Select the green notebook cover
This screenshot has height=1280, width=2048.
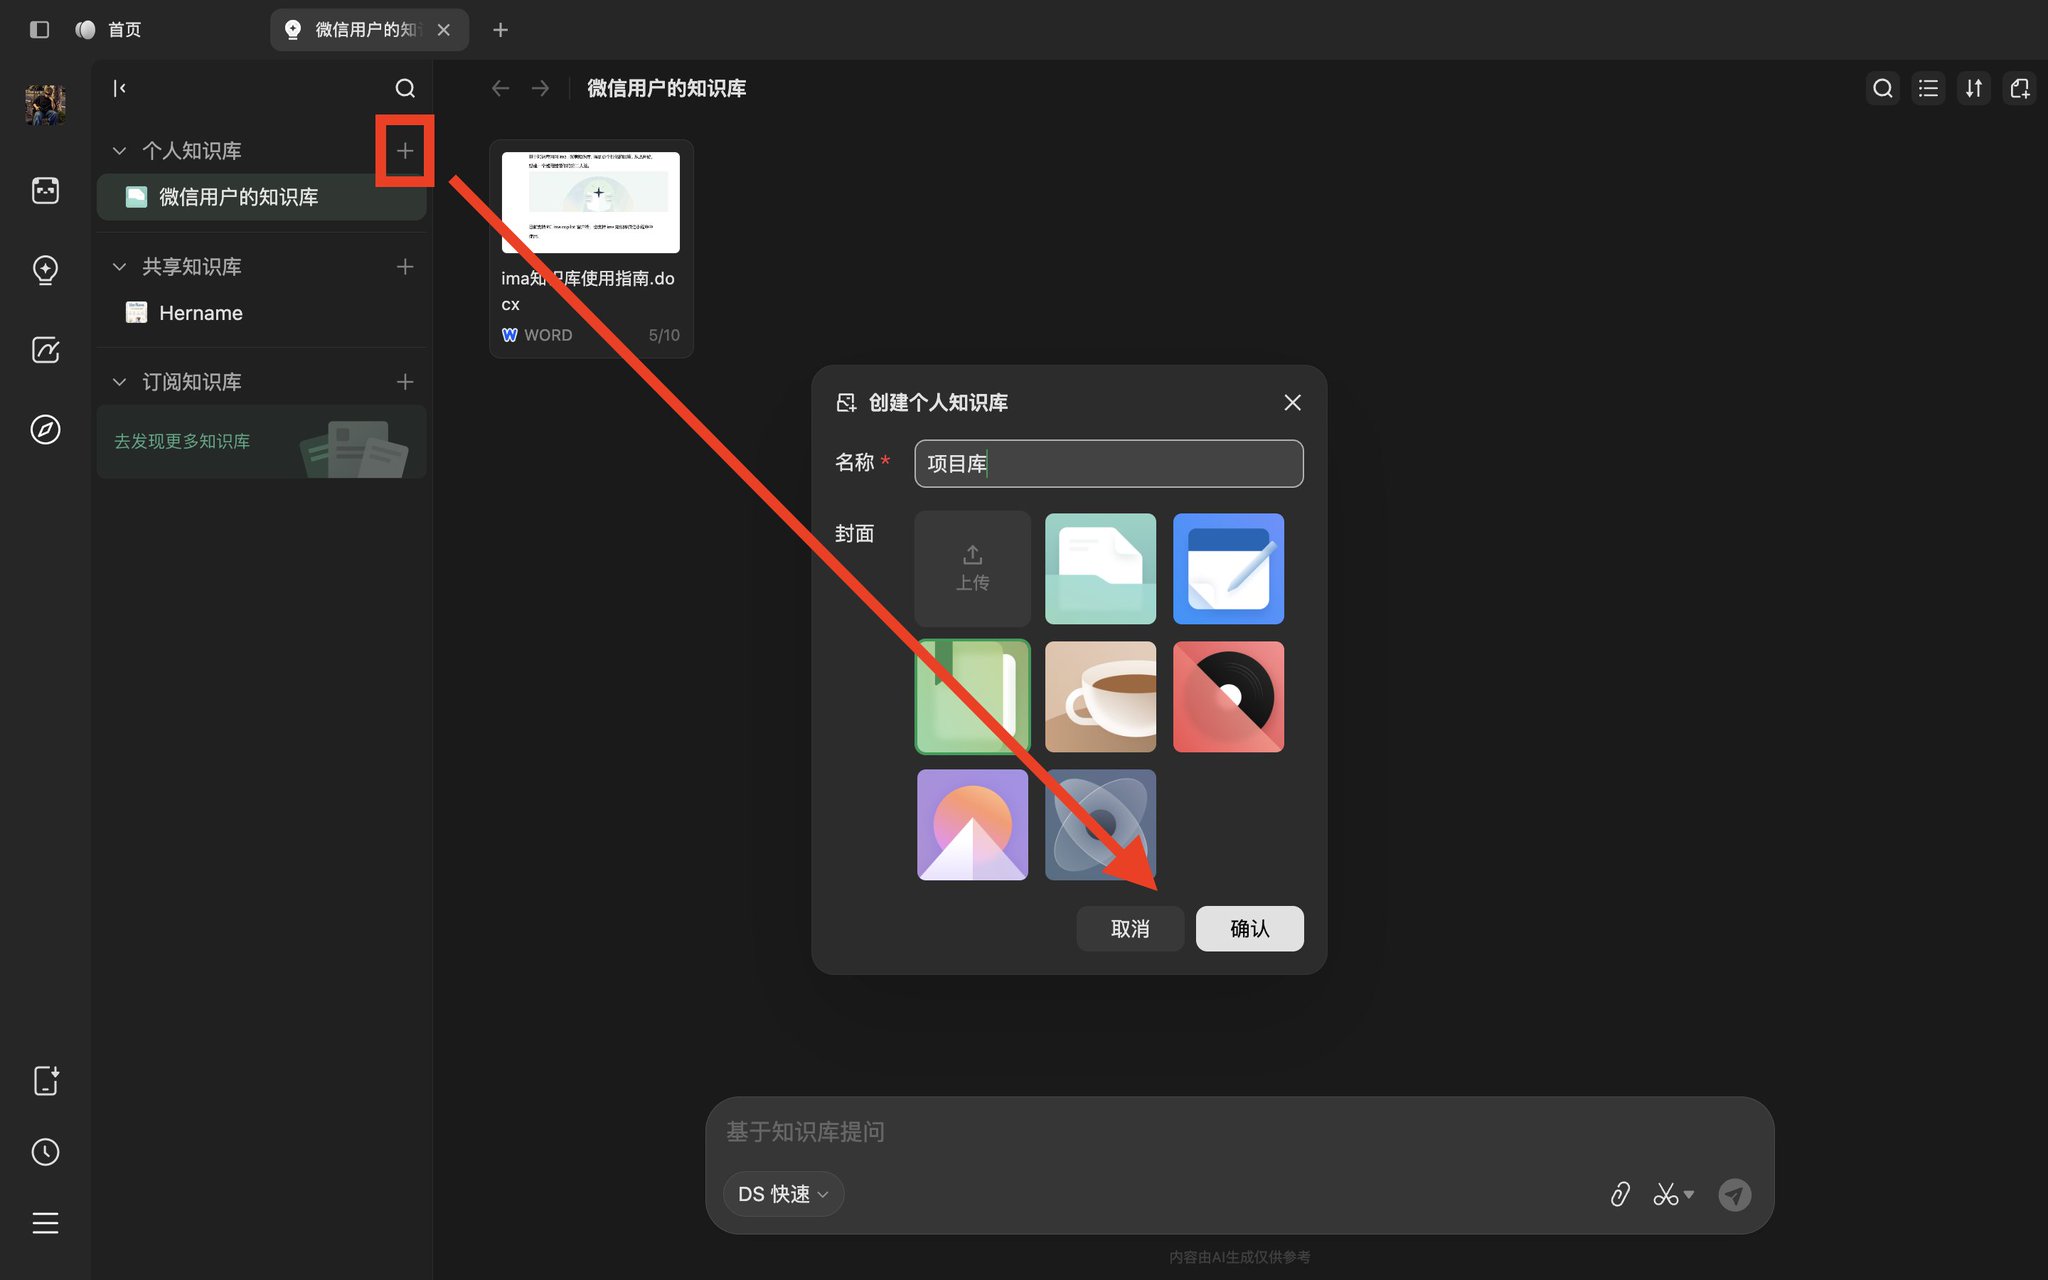tap(972, 697)
